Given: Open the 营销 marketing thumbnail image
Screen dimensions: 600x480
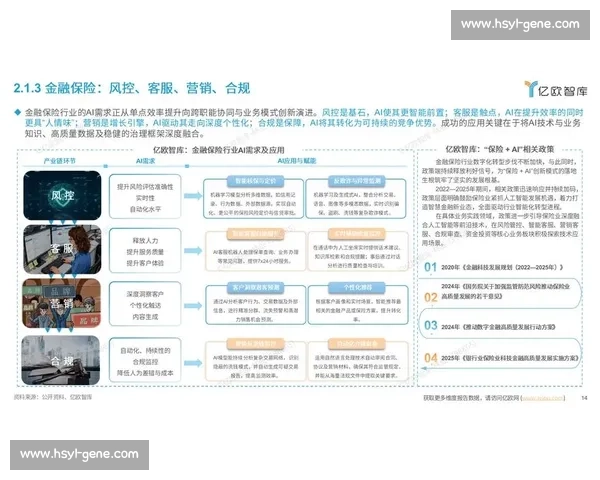Looking at the screenshot, I should (x=61, y=303).
